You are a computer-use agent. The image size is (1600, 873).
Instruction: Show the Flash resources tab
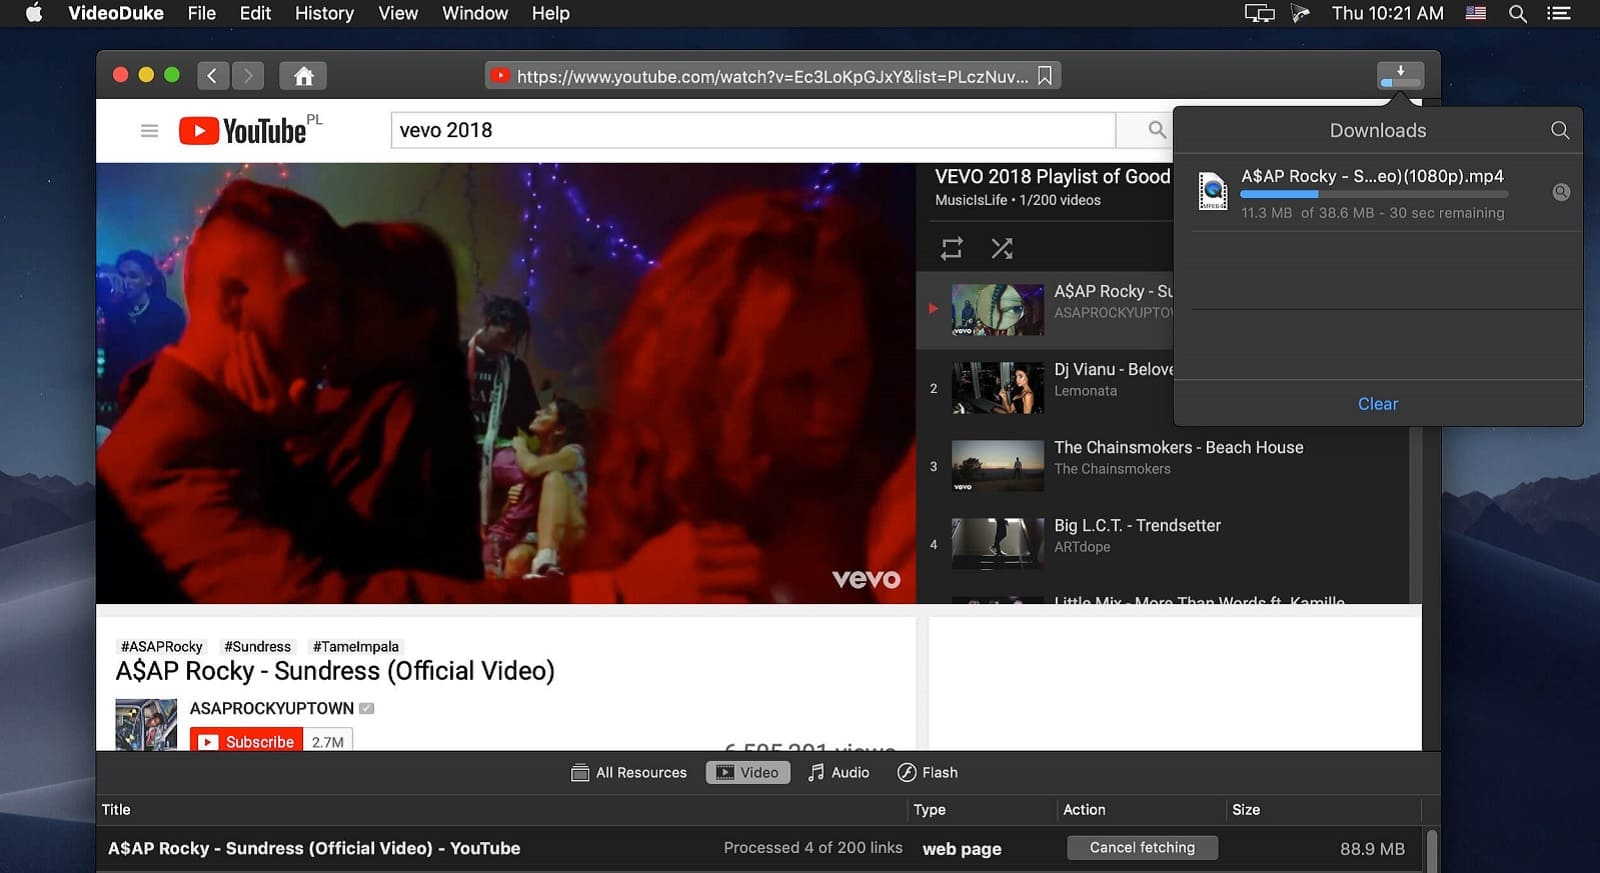pyautogui.click(x=927, y=772)
